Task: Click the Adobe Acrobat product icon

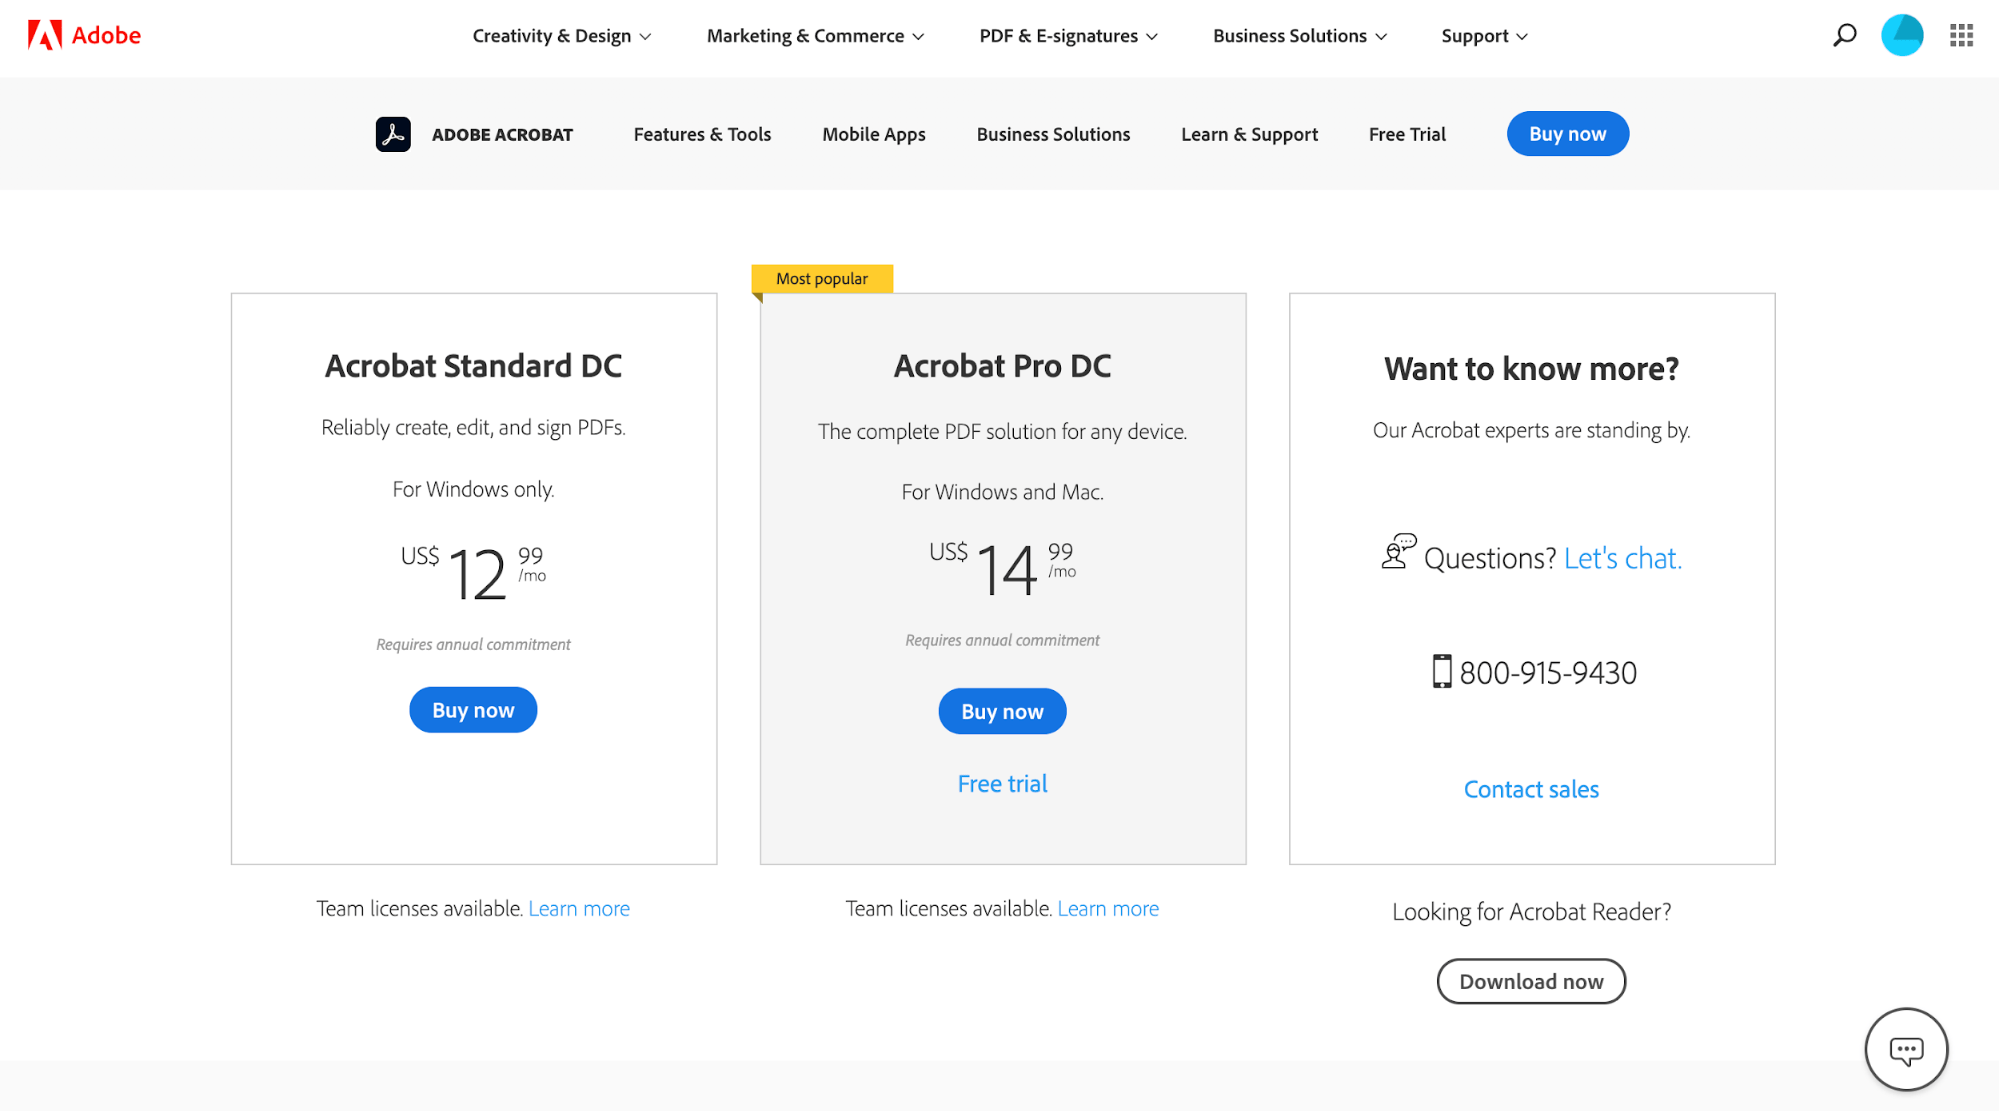Action: point(394,133)
